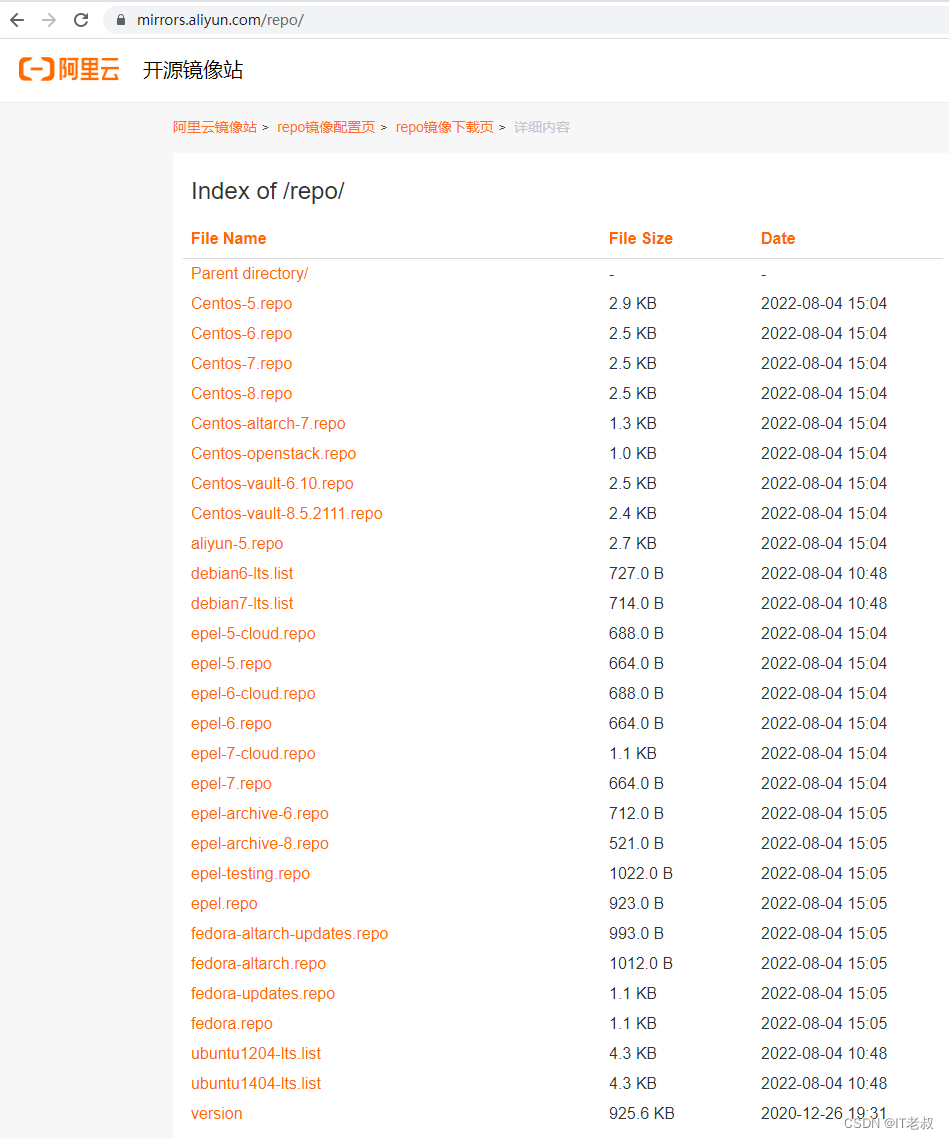Open epel-5.repo
949x1139 pixels.
pos(231,664)
